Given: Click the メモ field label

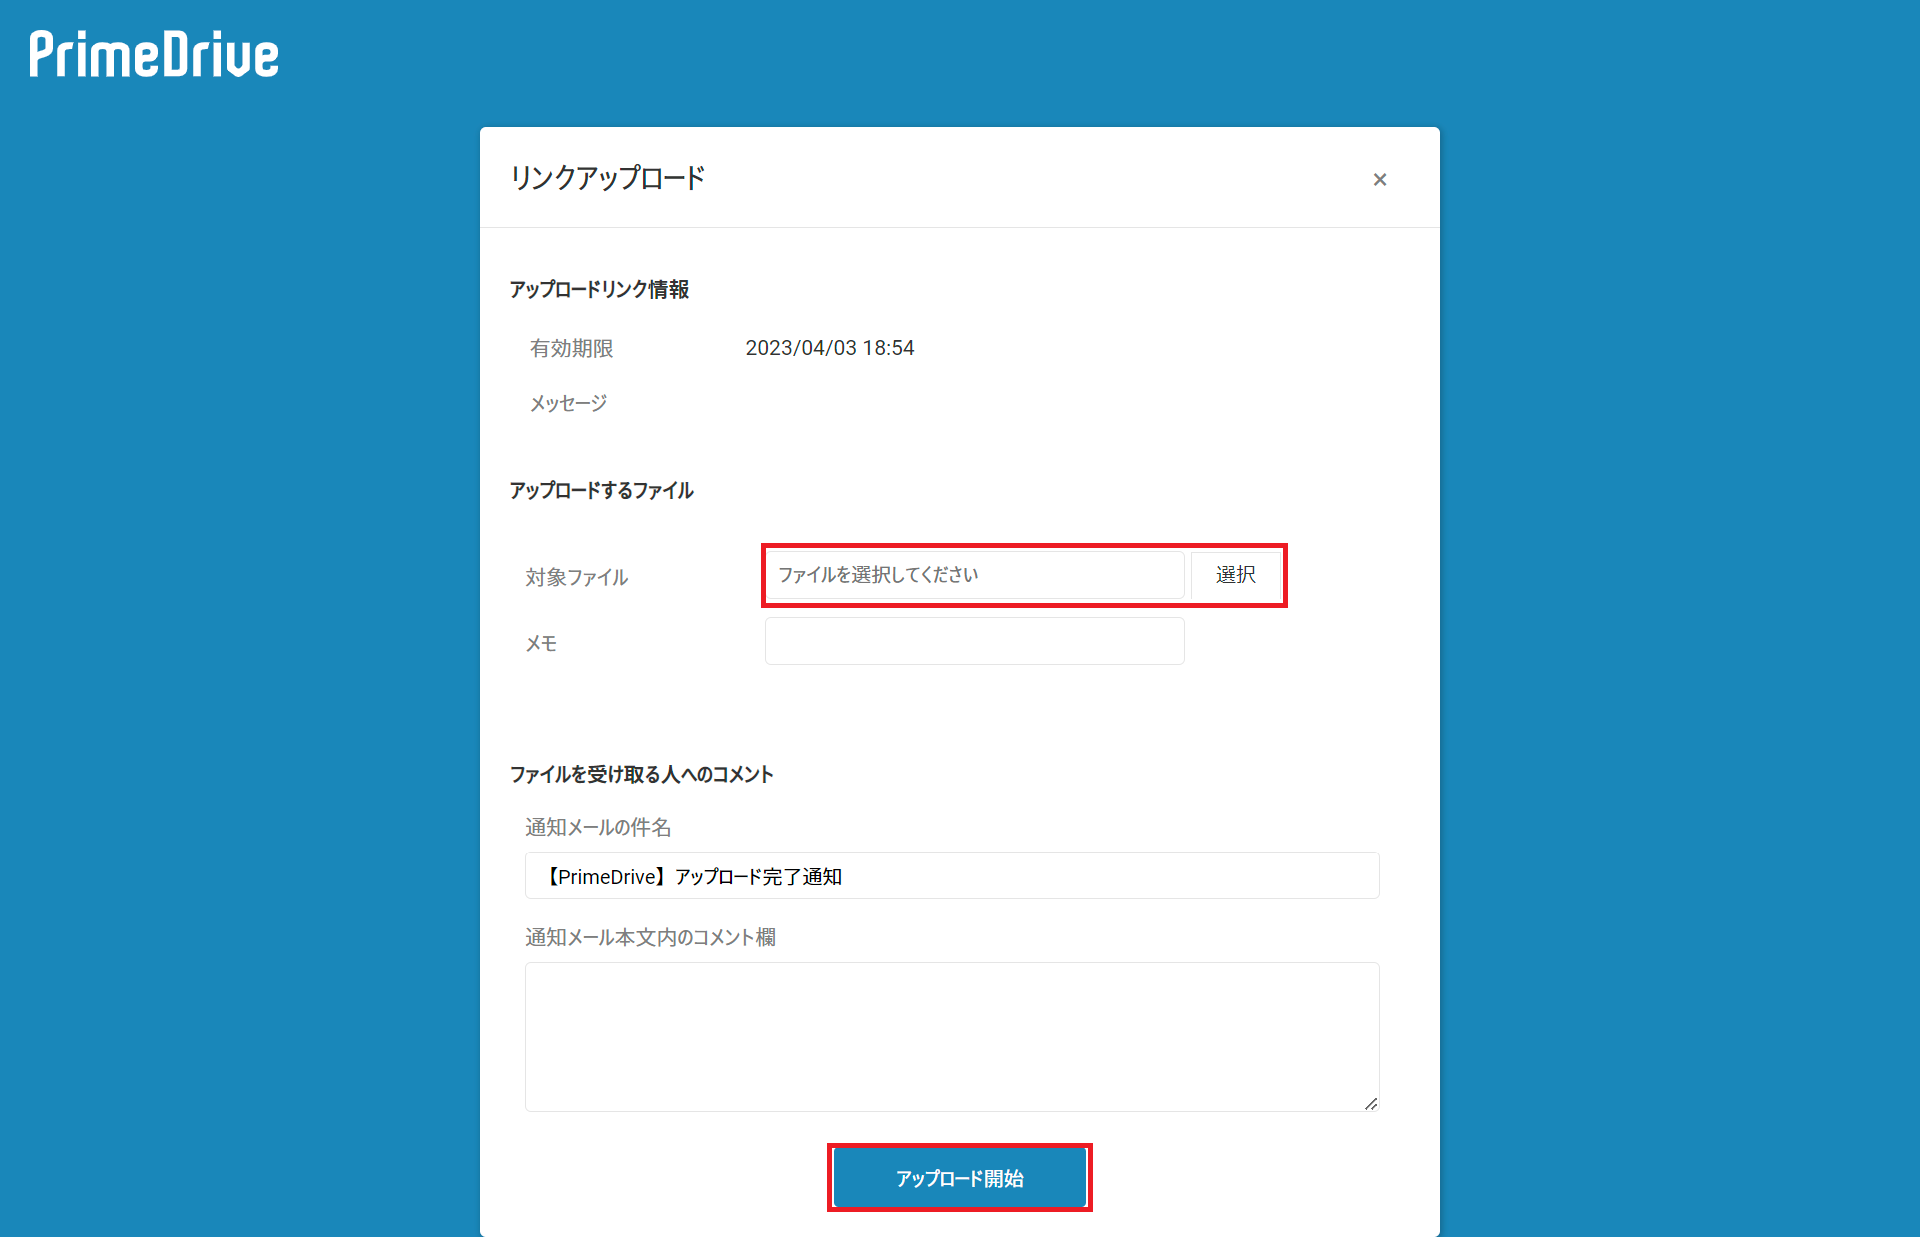Looking at the screenshot, I should tap(541, 643).
